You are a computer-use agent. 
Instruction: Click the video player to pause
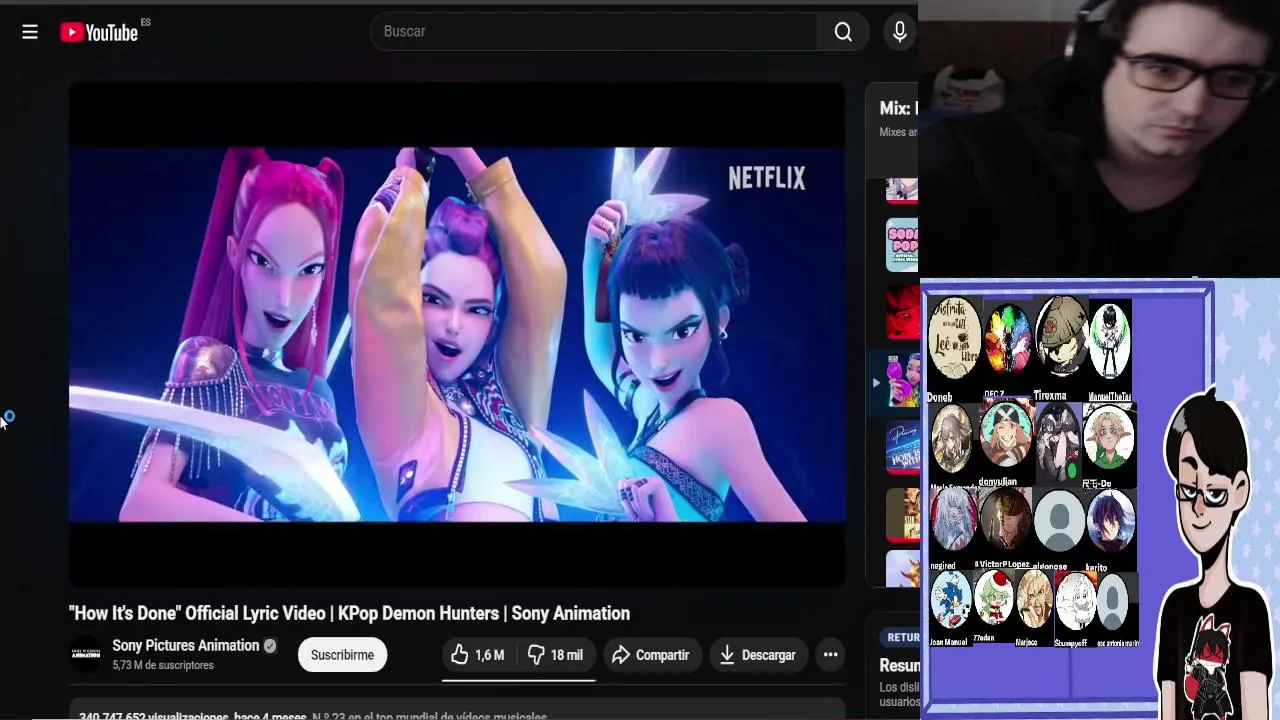[457, 334]
